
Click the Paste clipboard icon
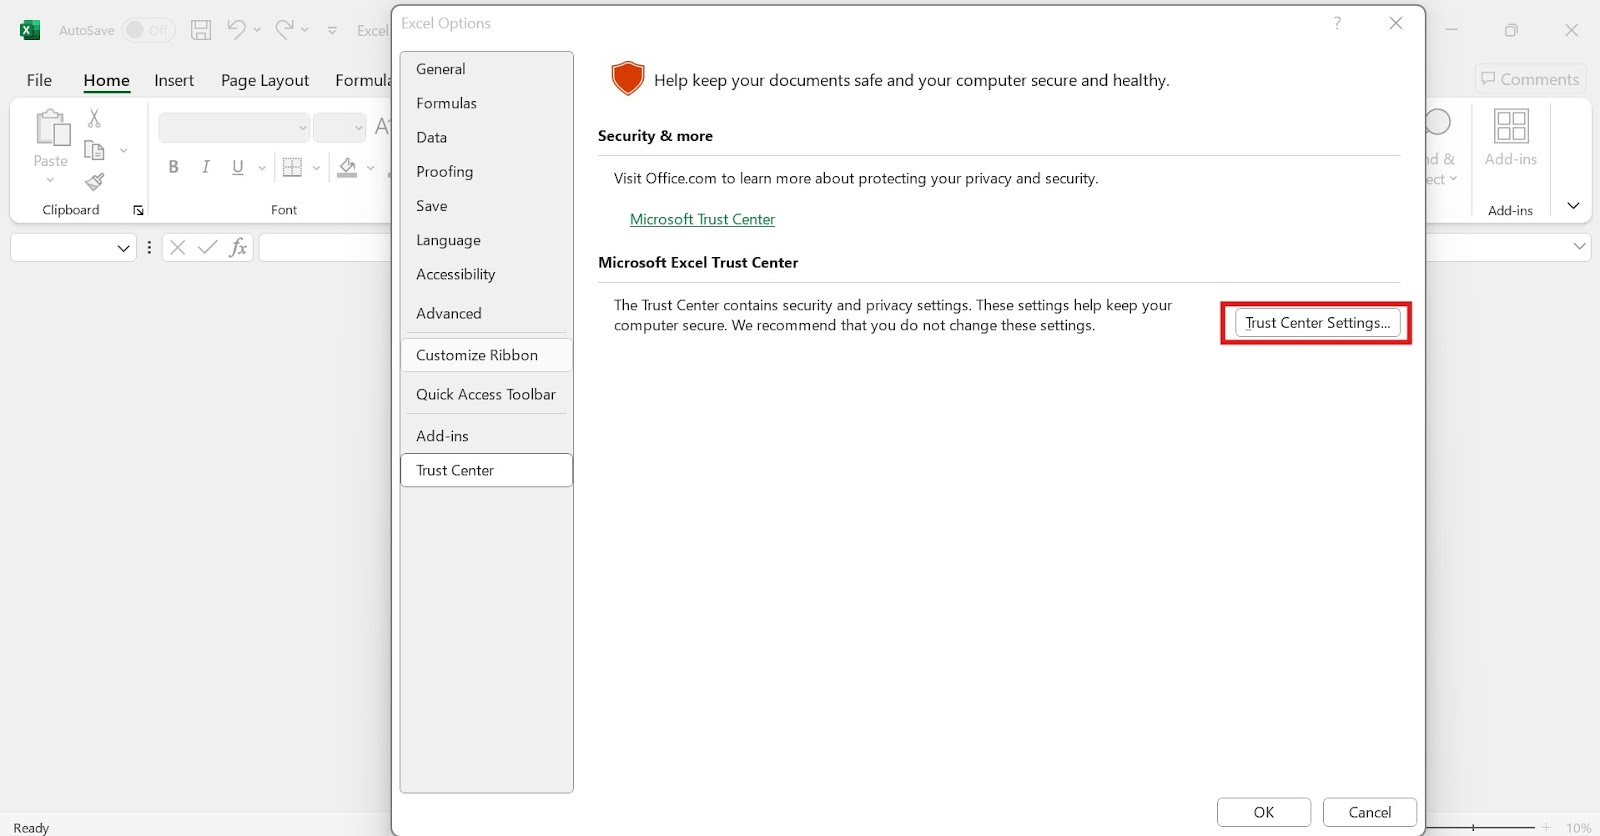pyautogui.click(x=52, y=128)
